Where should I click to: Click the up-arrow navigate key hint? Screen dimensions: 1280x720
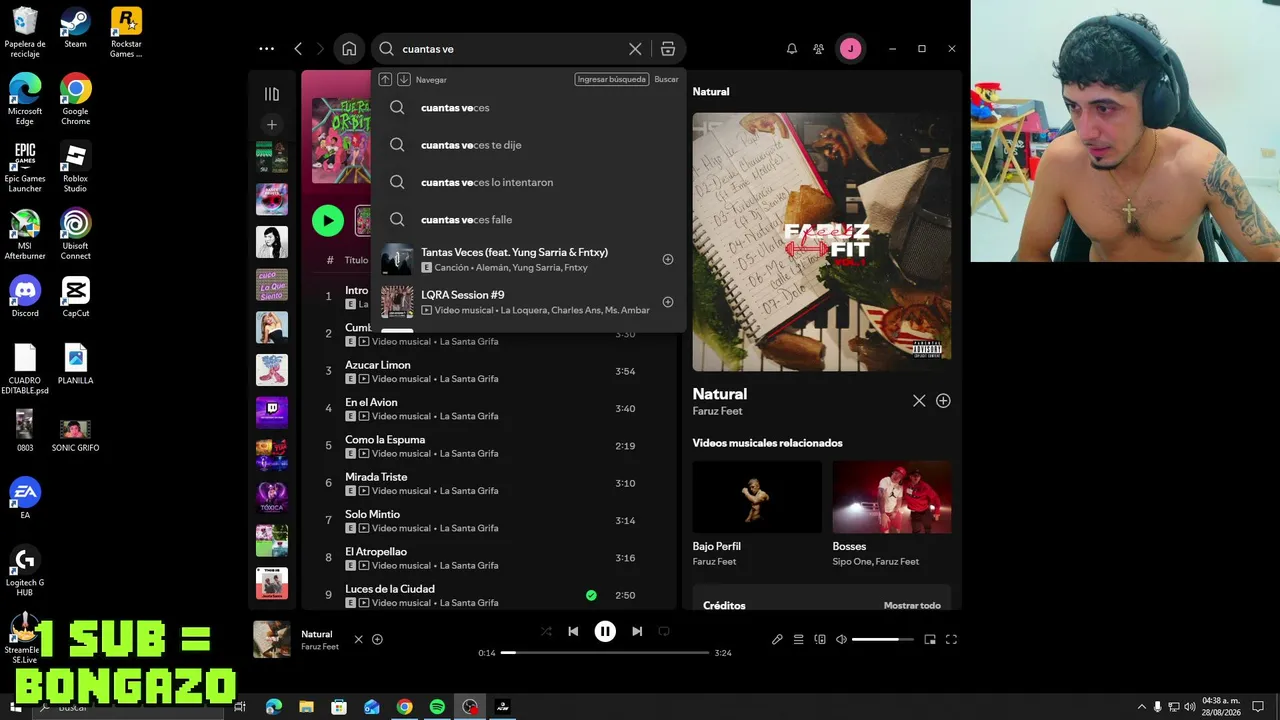tap(385, 79)
